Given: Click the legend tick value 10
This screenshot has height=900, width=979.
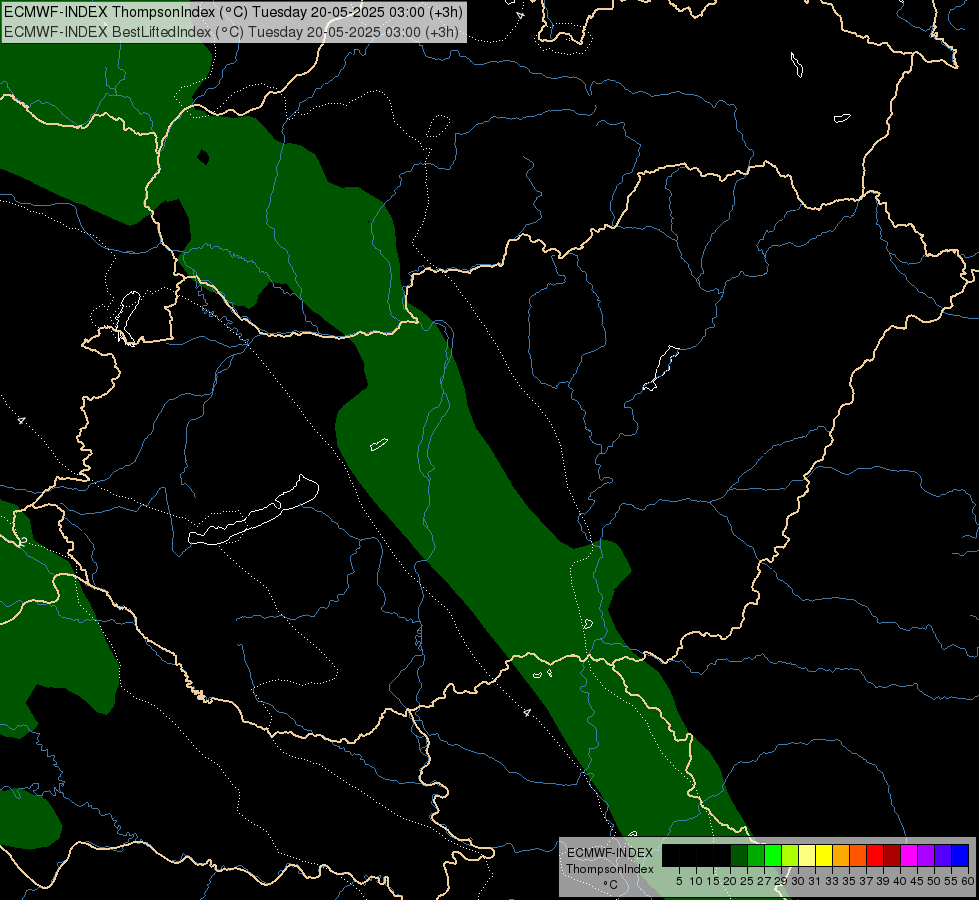Looking at the screenshot, I should (696, 881).
